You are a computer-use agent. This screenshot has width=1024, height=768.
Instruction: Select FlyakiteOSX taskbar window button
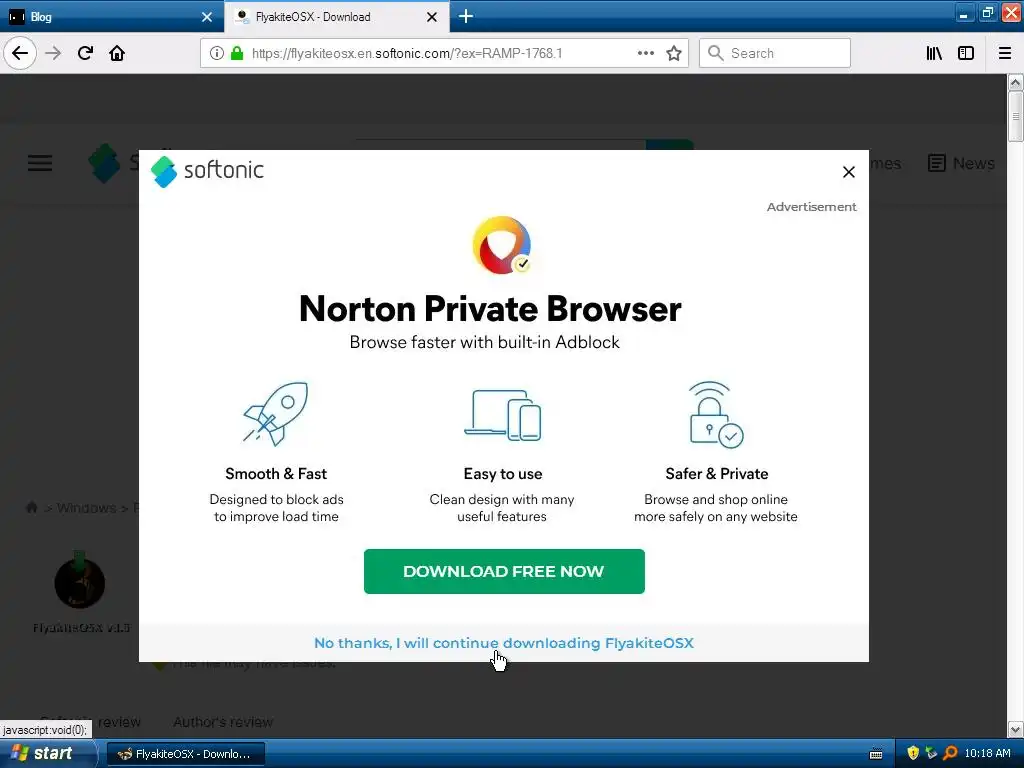[x=185, y=754]
